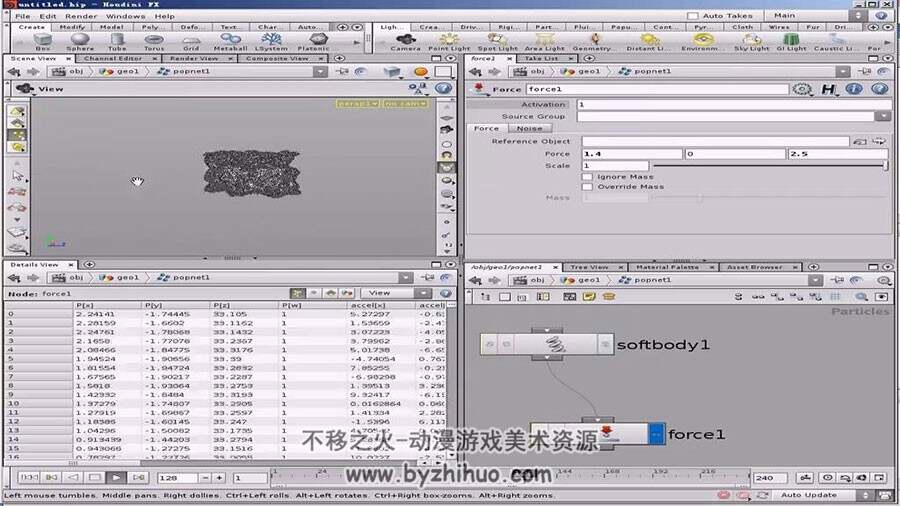Viewport: 900px width, 506px height.
Task: Add a Spot Light from the shelf
Action: (498, 41)
